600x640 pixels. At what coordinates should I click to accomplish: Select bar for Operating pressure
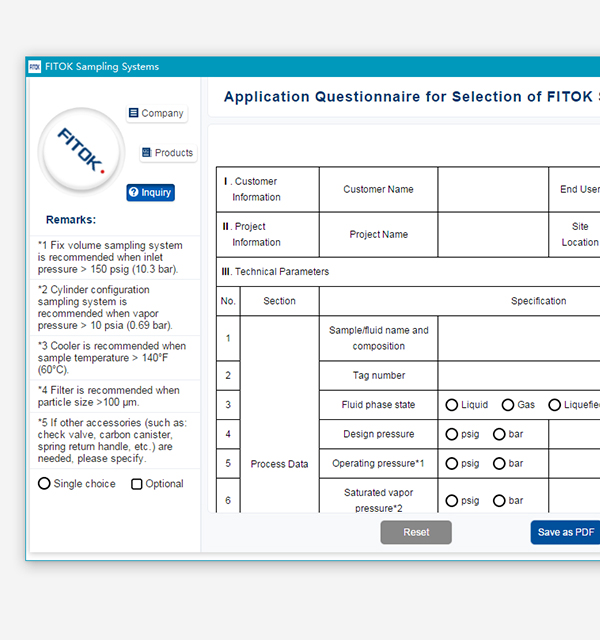coord(499,464)
